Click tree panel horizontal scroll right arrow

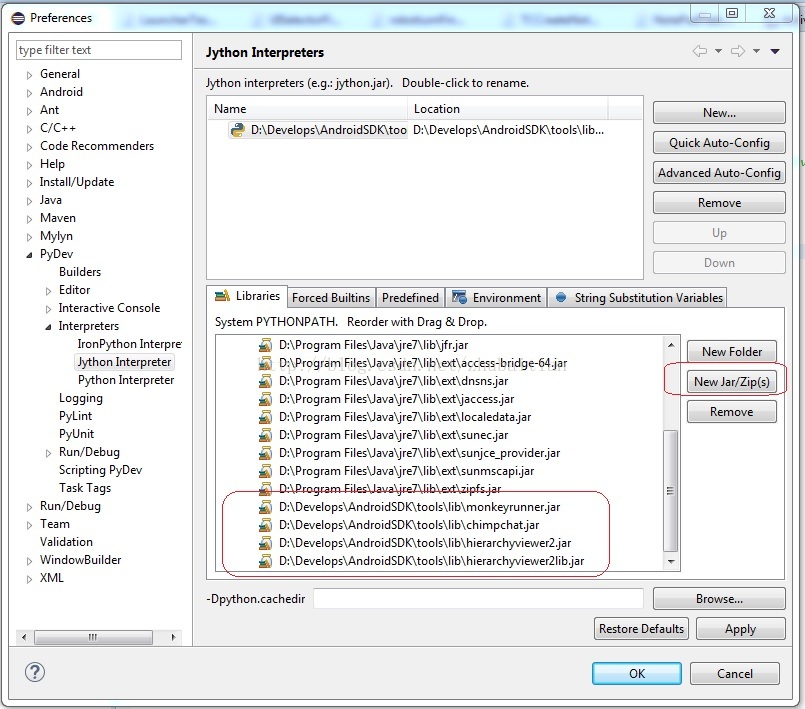point(174,637)
